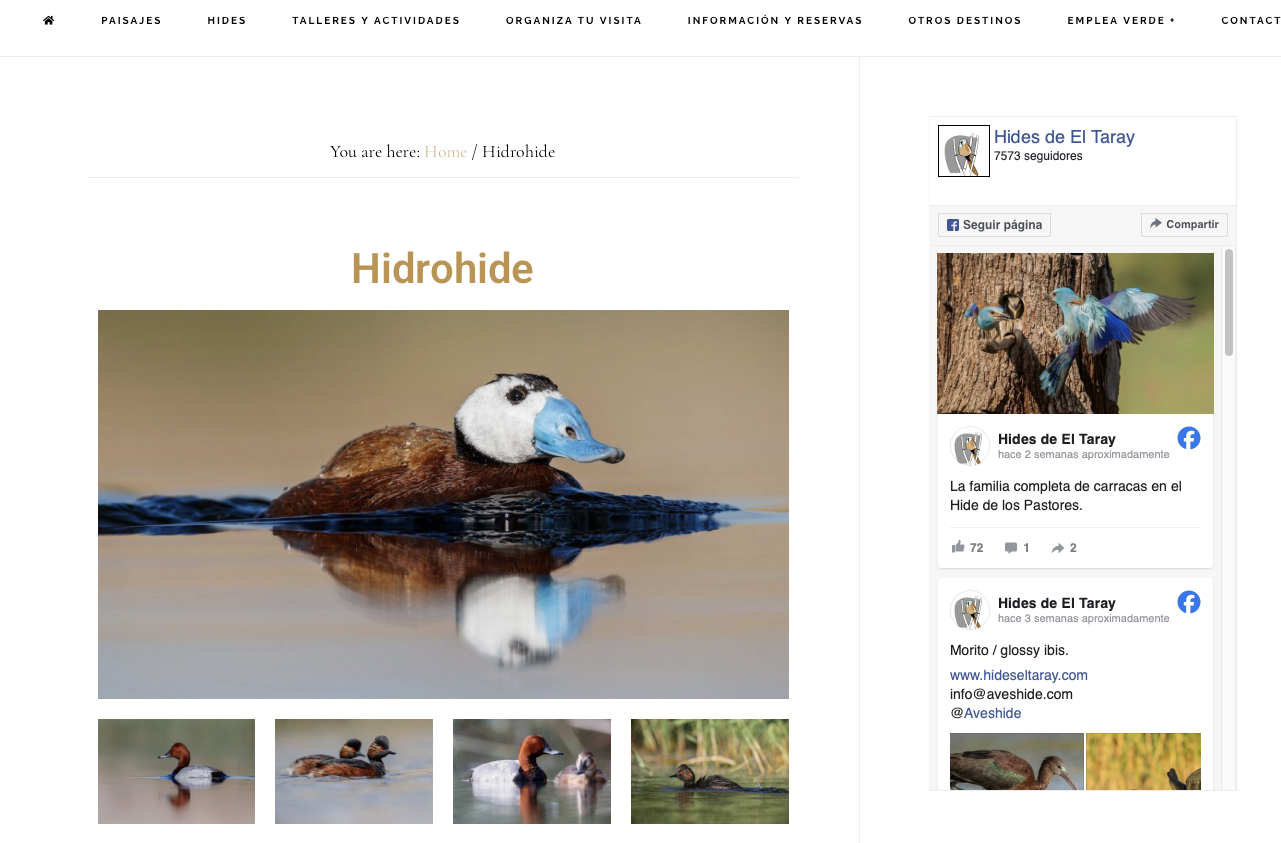Image resolution: width=1281 pixels, height=843 pixels.
Task: Click the Facebook feed scrollbar
Action: pyautogui.click(x=1229, y=302)
